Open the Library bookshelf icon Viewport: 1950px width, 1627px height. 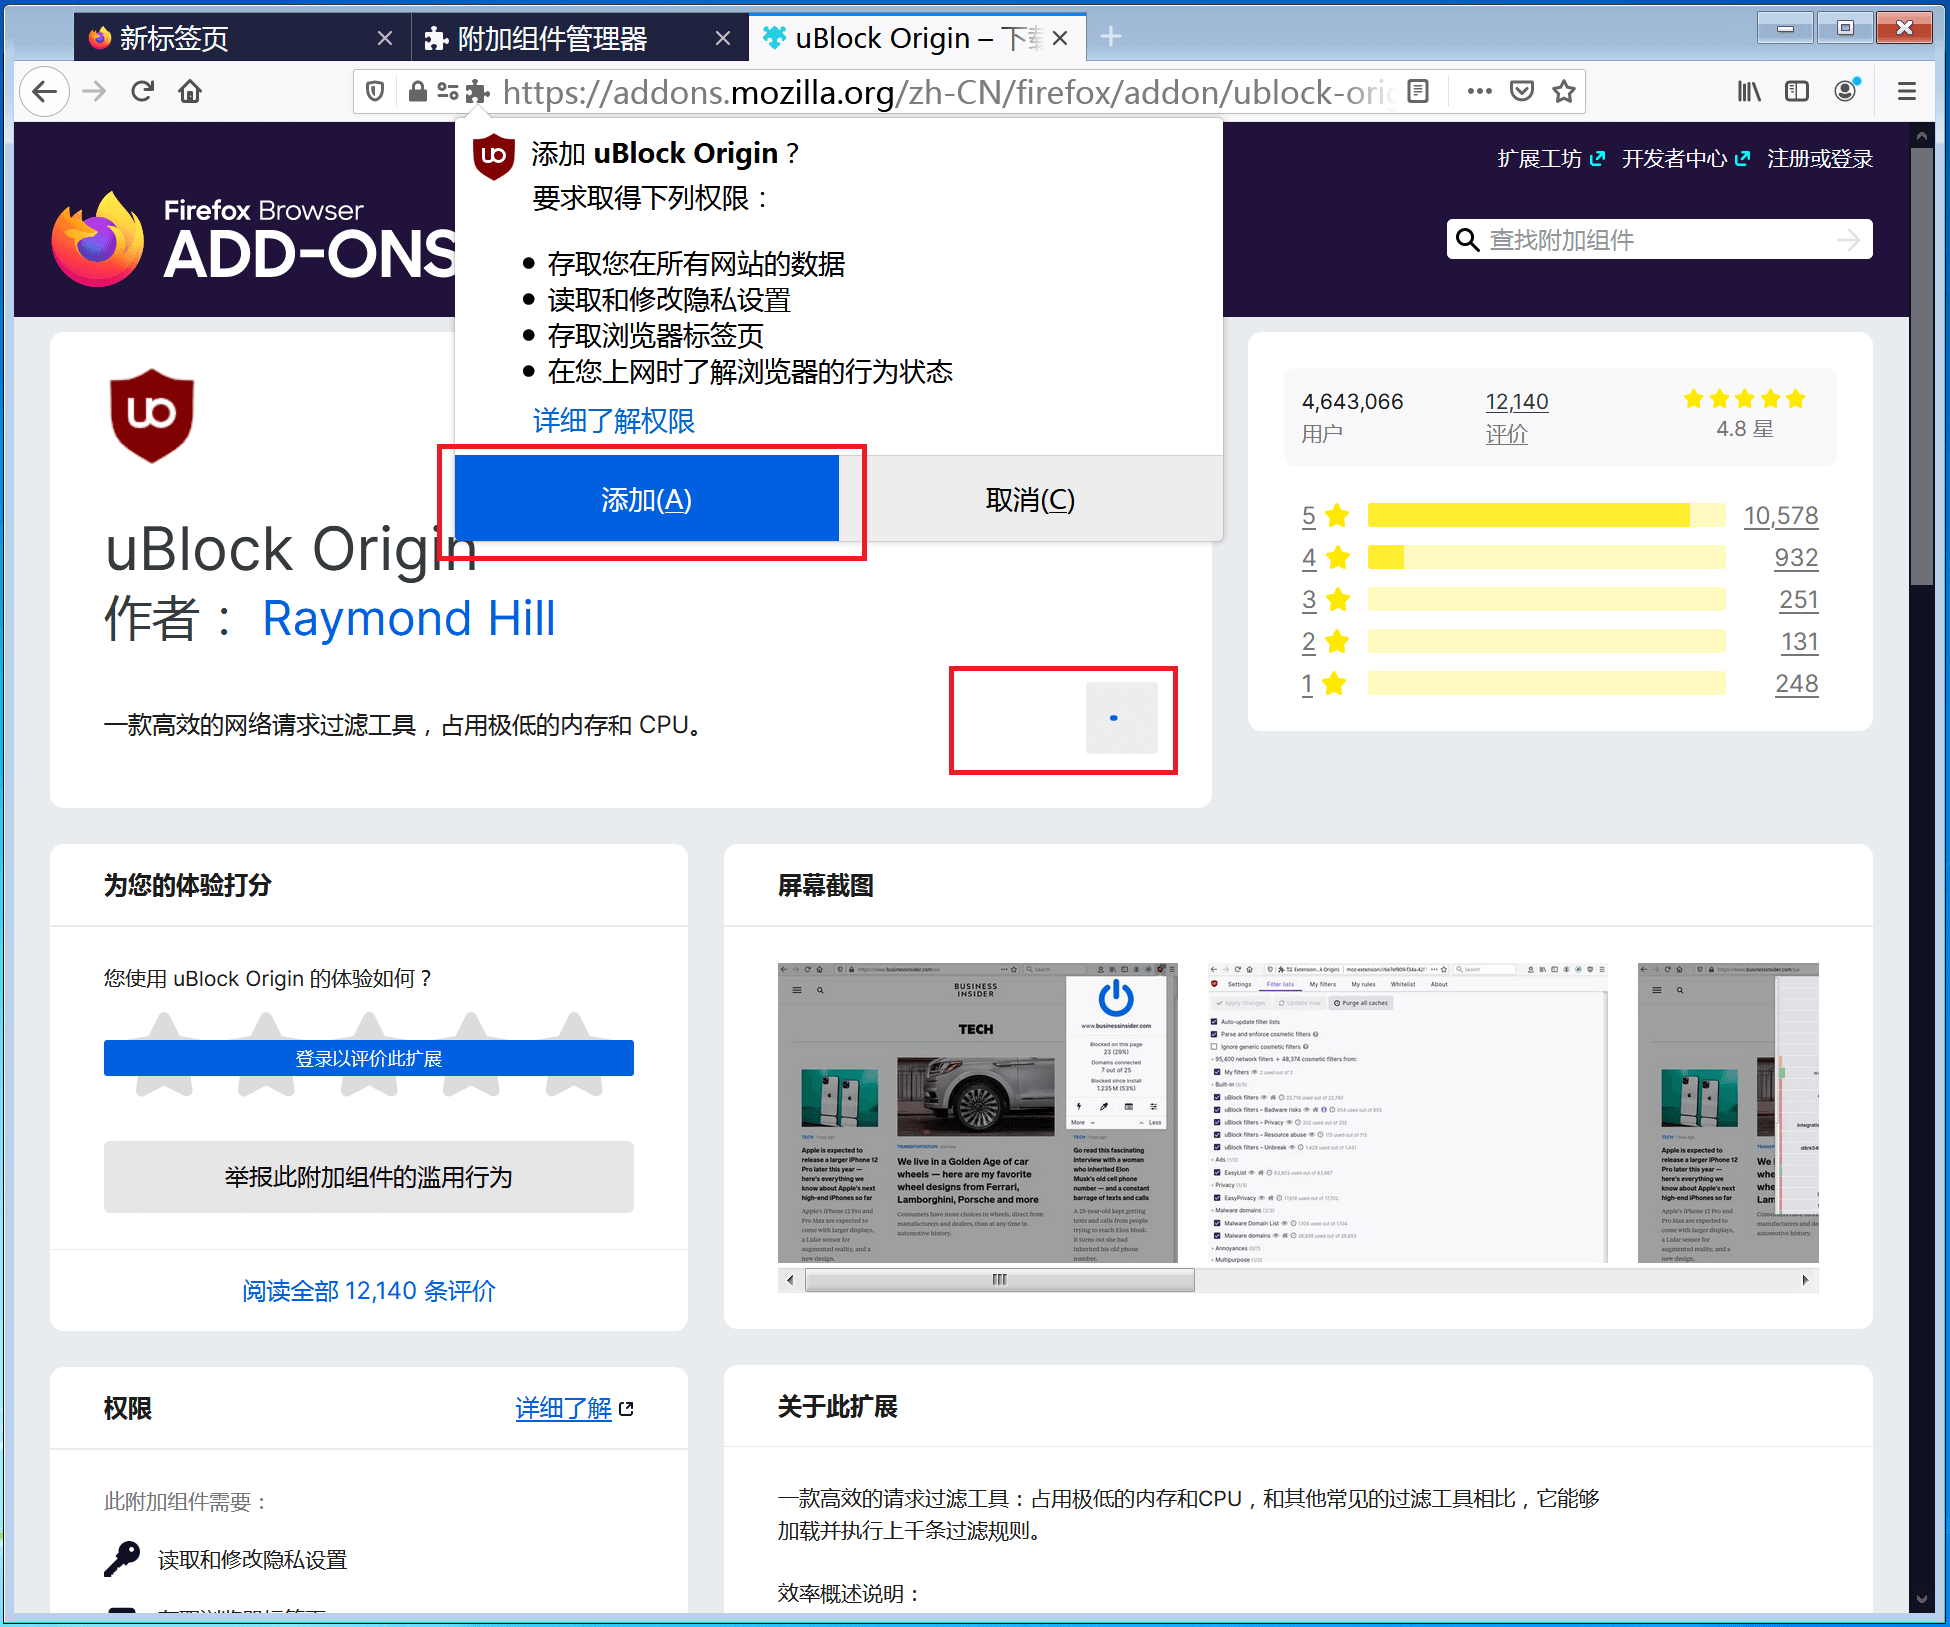[x=1748, y=92]
